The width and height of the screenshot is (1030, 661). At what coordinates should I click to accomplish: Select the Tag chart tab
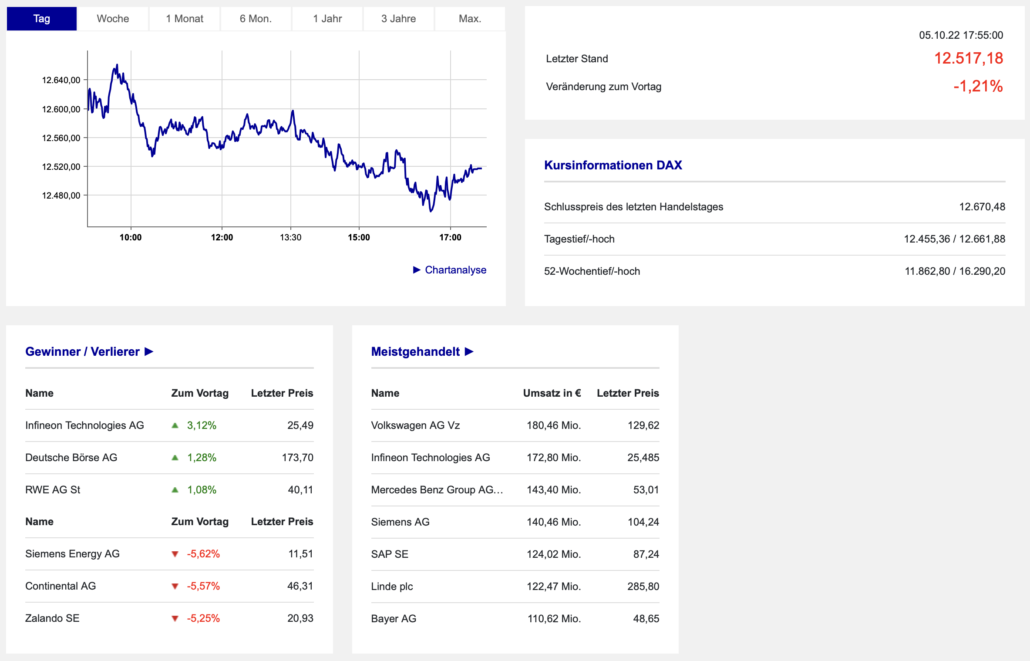tap(42, 19)
